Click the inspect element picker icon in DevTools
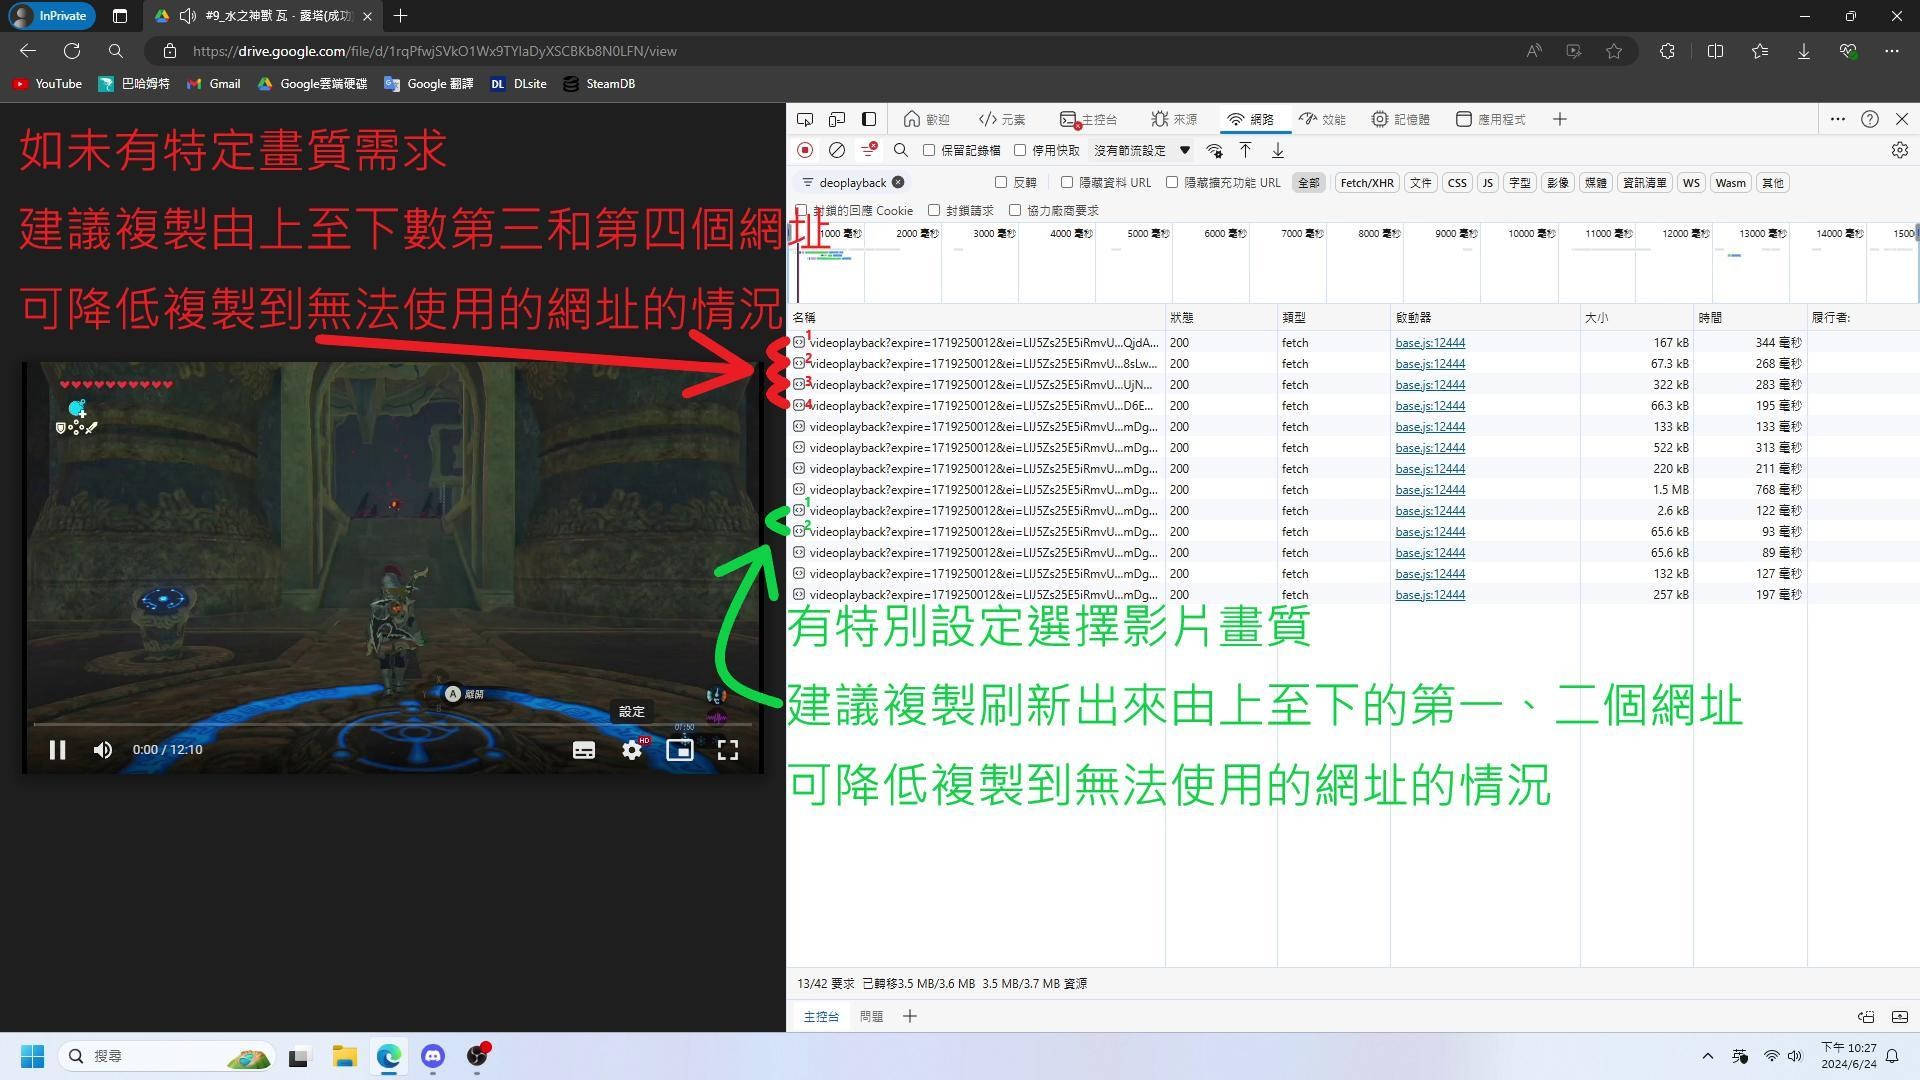Image resolution: width=1920 pixels, height=1080 pixels. point(805,119)
